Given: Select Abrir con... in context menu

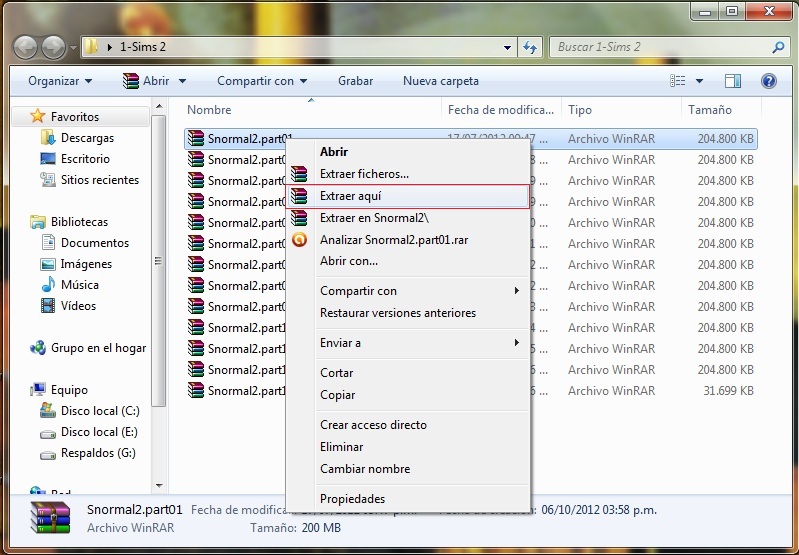Looking at the screenshot, I should click(408, 261).
